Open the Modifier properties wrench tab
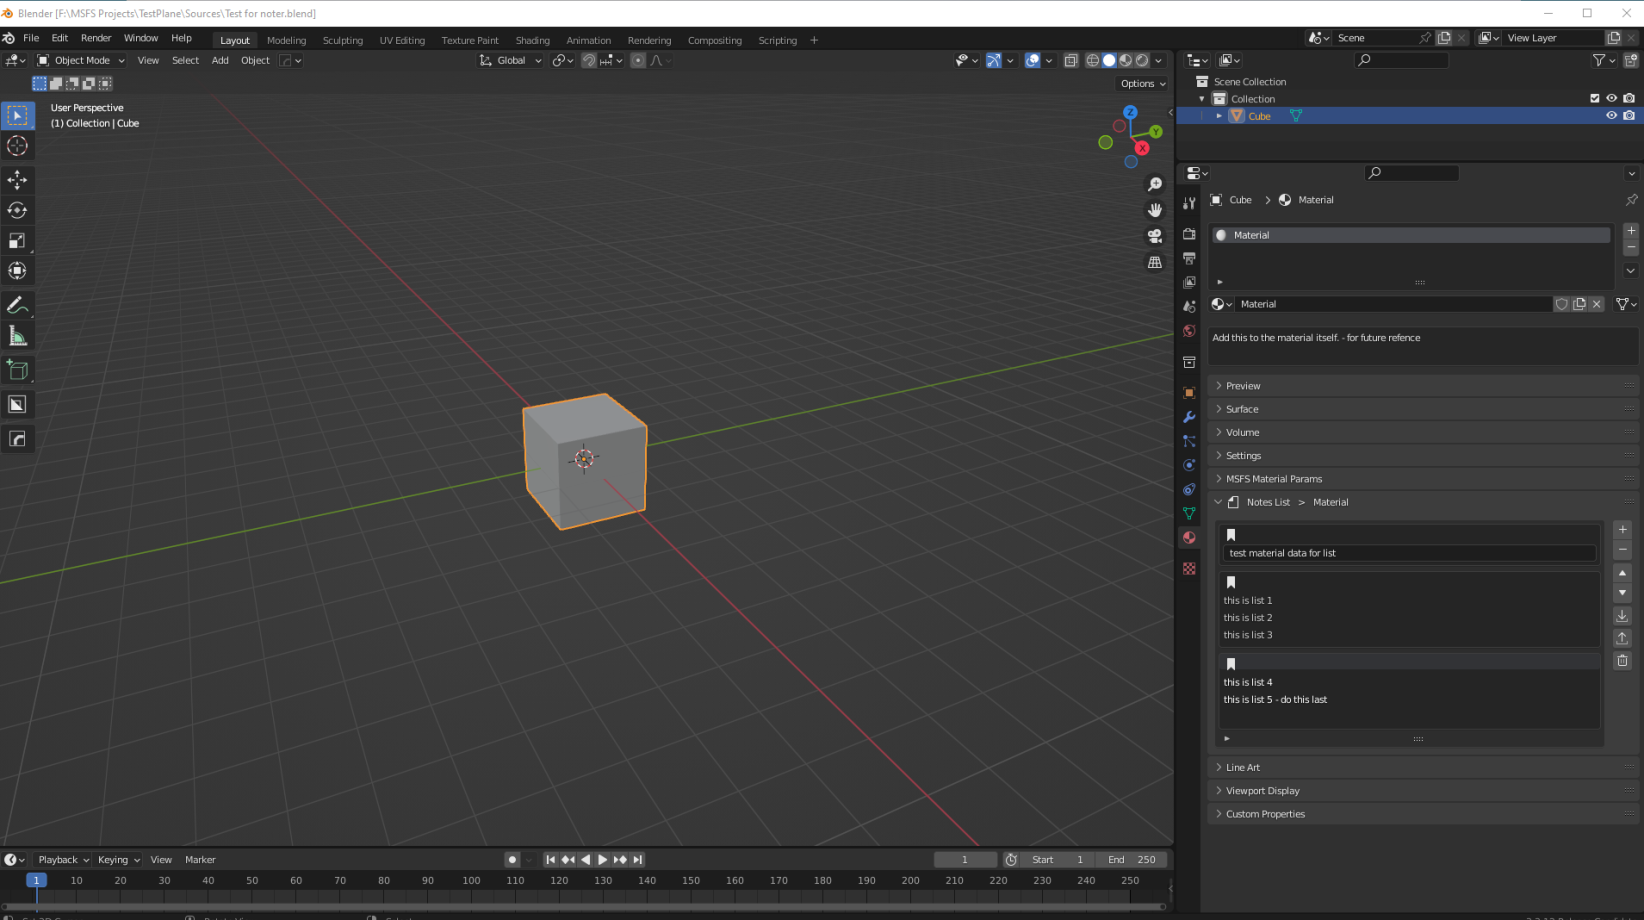1644x920 pixels. (1189, 417)
